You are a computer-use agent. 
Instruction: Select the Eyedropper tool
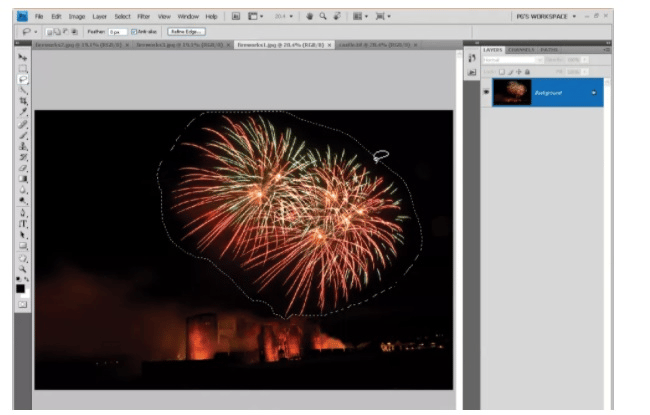pyautogui.click(x=23, y=112)
